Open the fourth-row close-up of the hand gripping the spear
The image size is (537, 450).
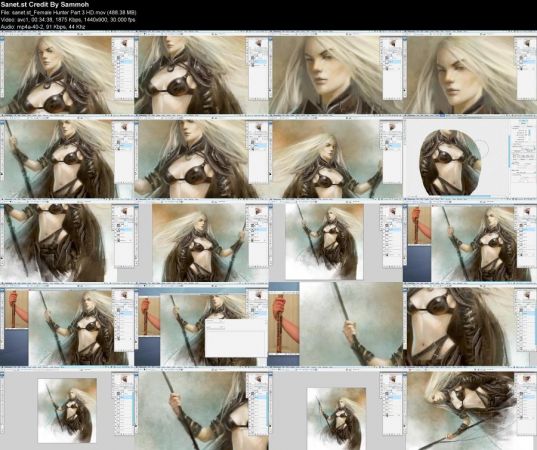(336, 325)
